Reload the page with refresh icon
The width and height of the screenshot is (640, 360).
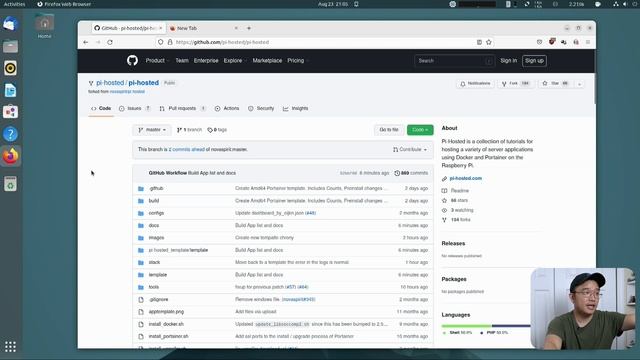[x=110, y=42]
